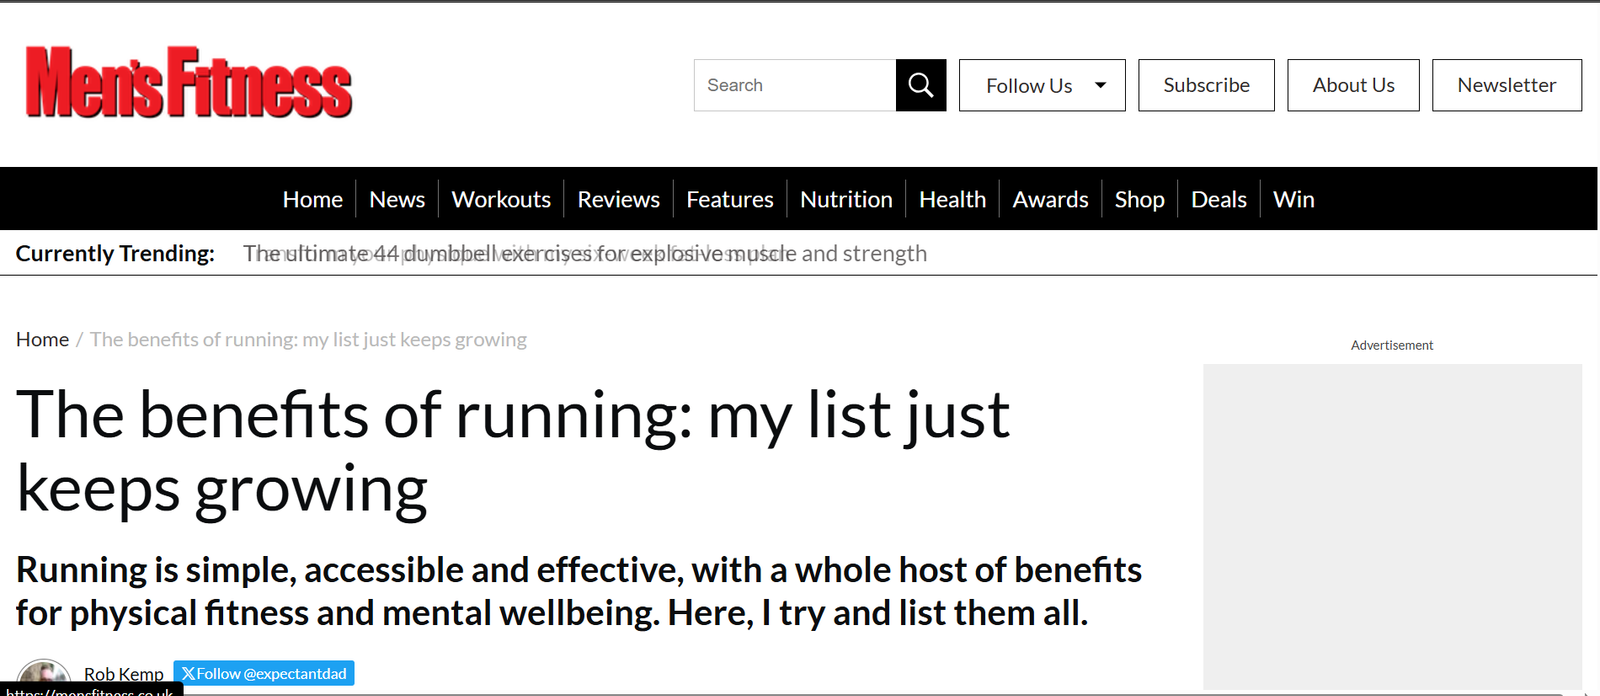Click the magnifying glass search icon
1600x696 pixels.
pos(920,85)
